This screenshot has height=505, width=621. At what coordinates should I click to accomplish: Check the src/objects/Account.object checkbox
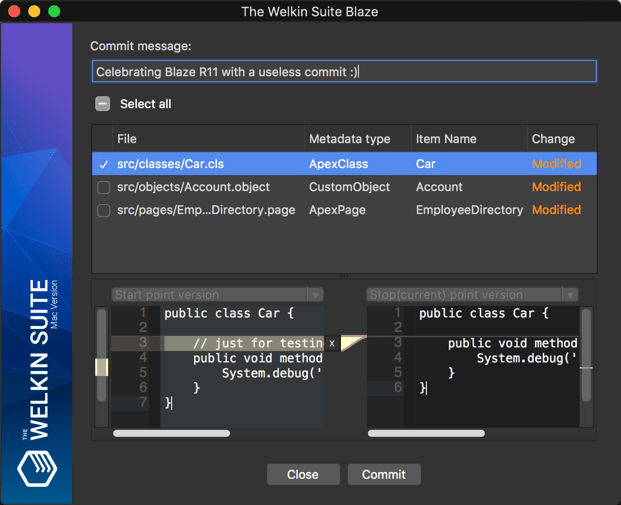click(103, 187)
